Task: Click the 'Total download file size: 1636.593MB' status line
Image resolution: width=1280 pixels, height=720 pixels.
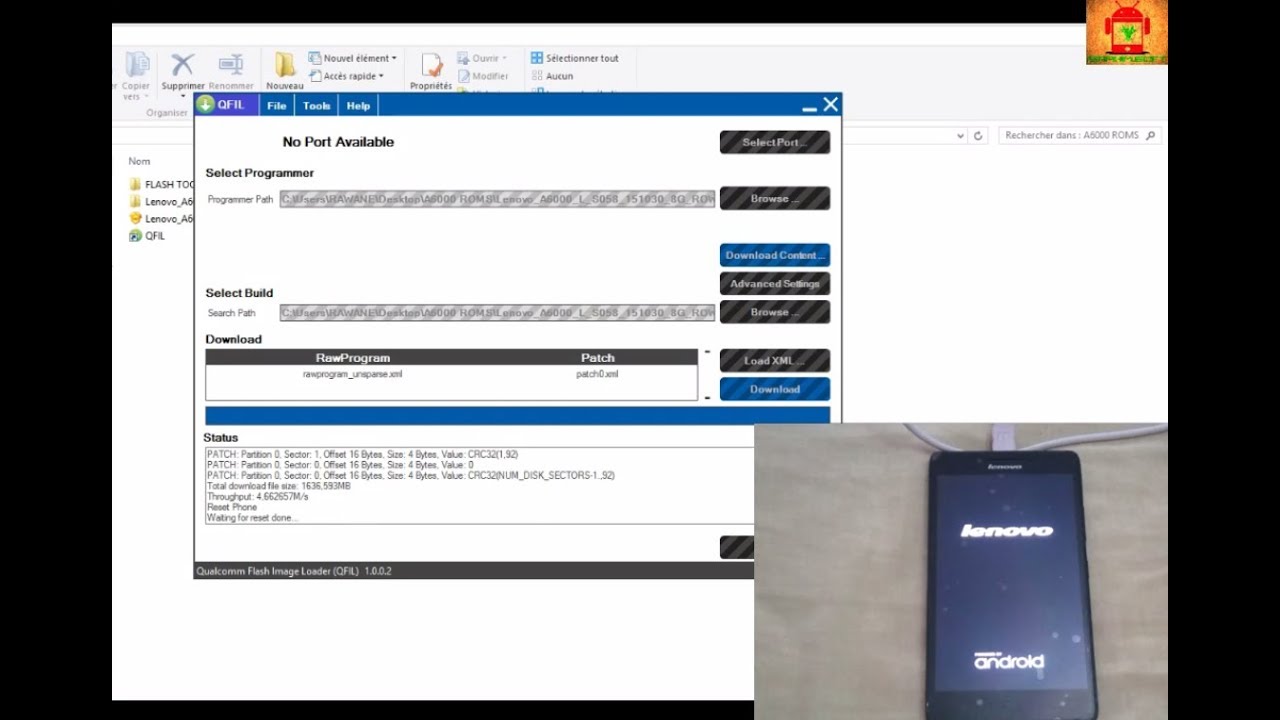Action: point(279,486)
